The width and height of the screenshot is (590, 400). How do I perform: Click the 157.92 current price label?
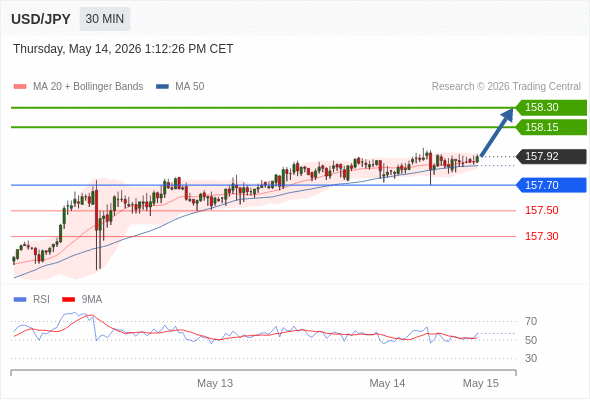(x=551, y=156)
